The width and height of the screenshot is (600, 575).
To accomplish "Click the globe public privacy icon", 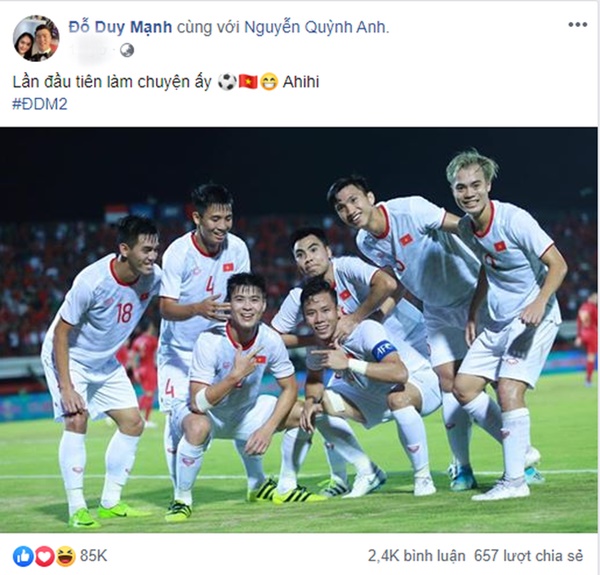I will pos(127,49).
